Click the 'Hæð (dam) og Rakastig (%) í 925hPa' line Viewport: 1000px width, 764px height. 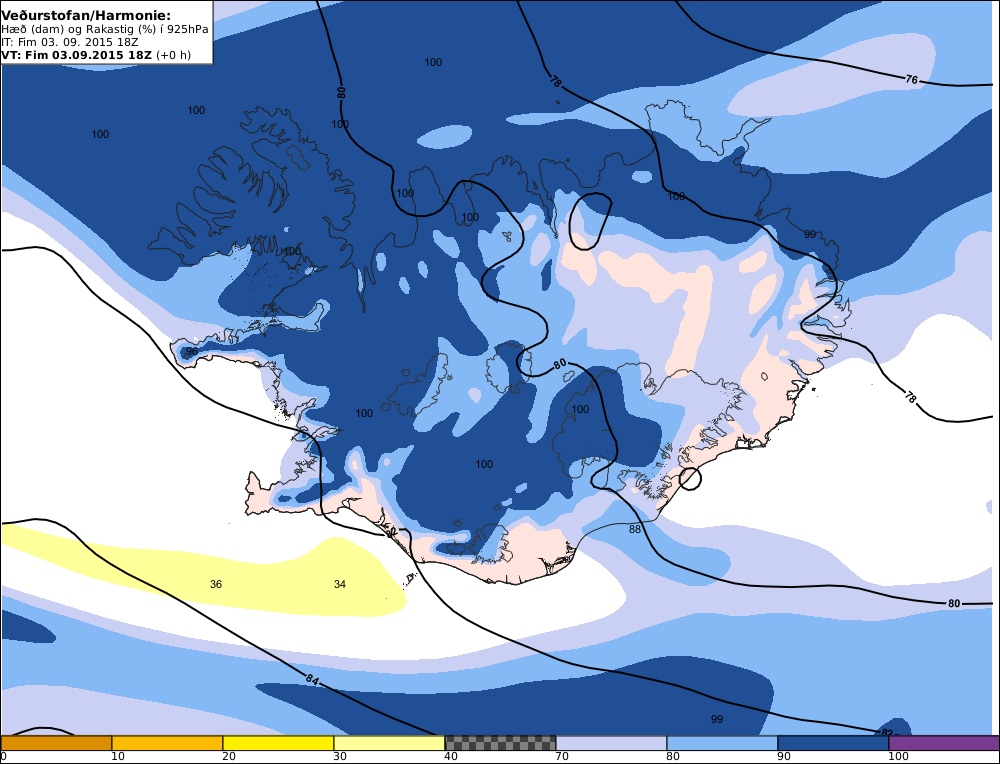click(x=105, y=29)
